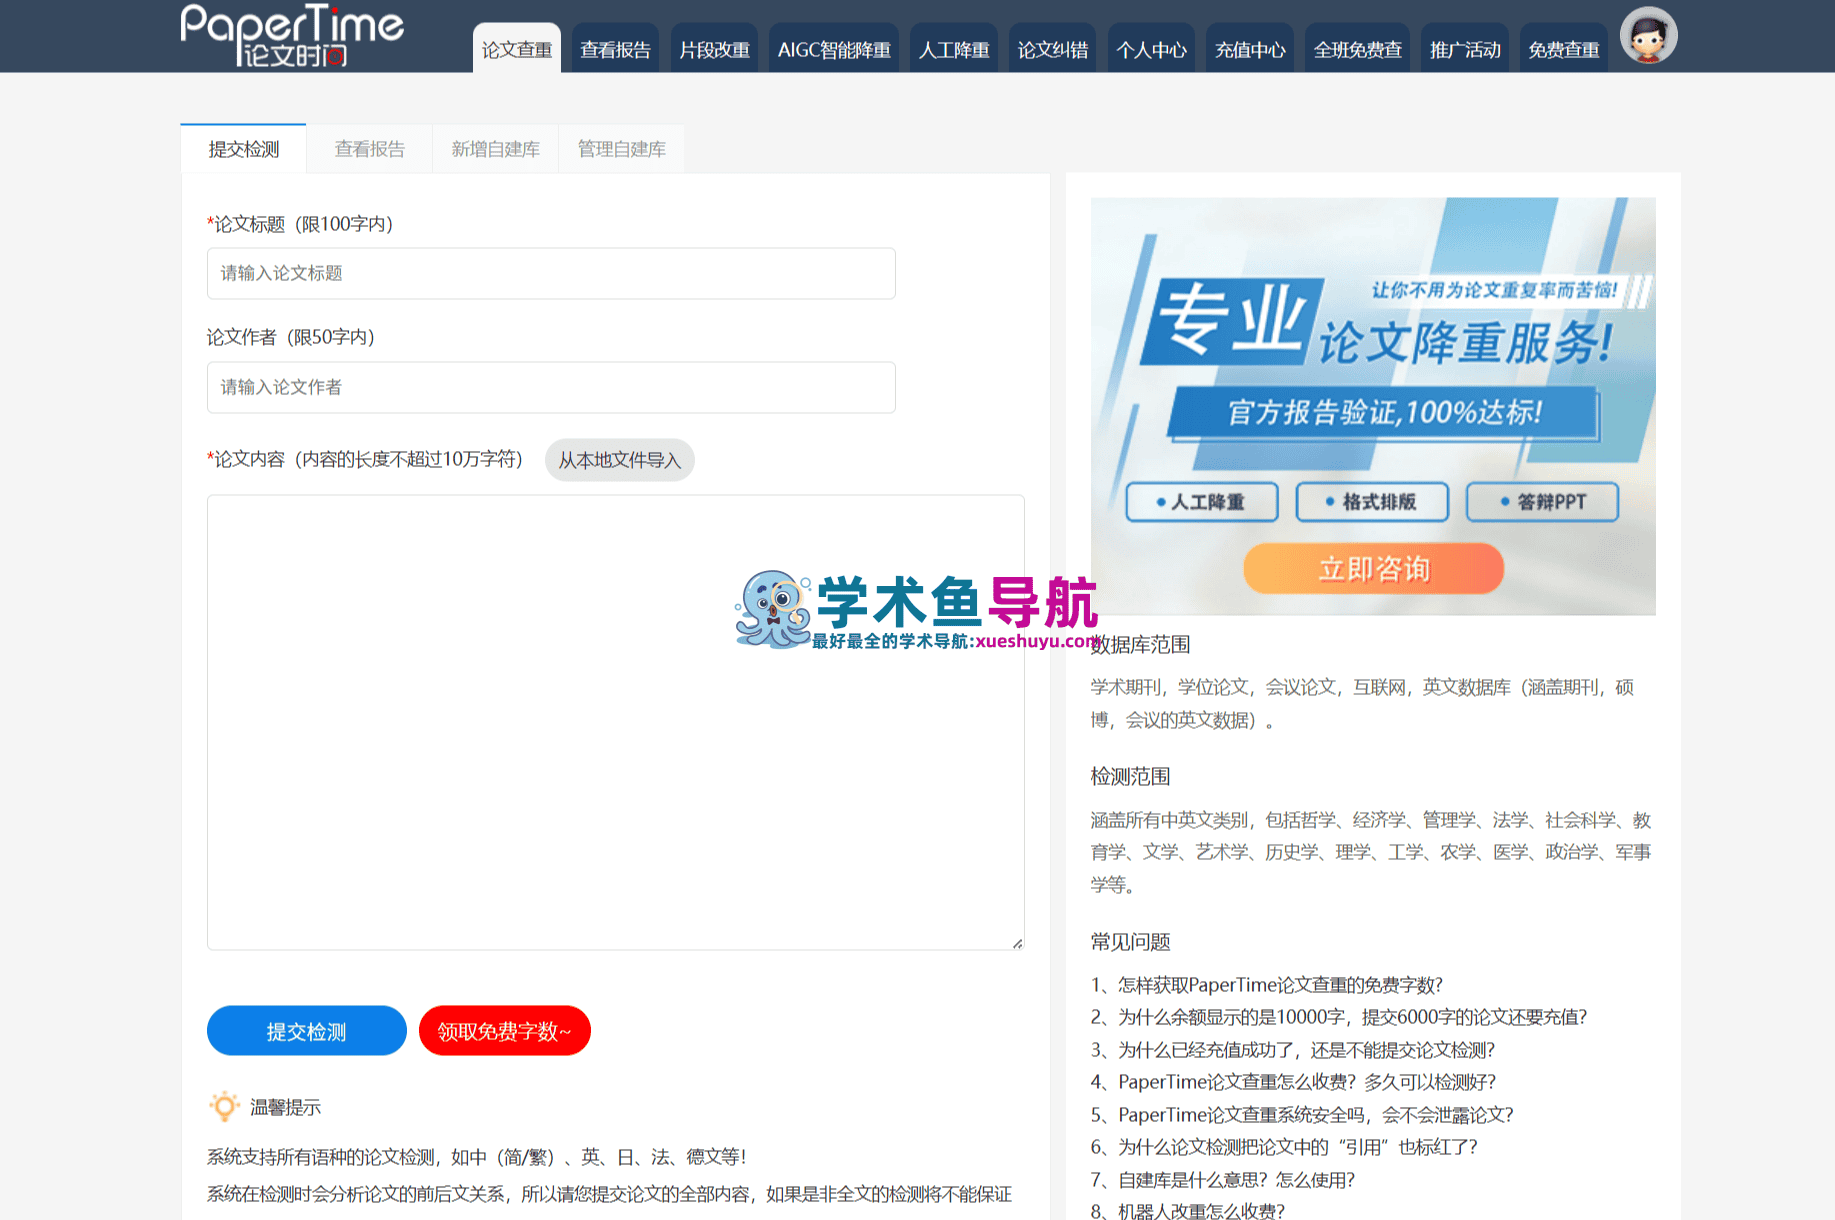Click the 常见问题 heading
Viewport: 1835px width, 1220px height.
[x=1131, y=942]
